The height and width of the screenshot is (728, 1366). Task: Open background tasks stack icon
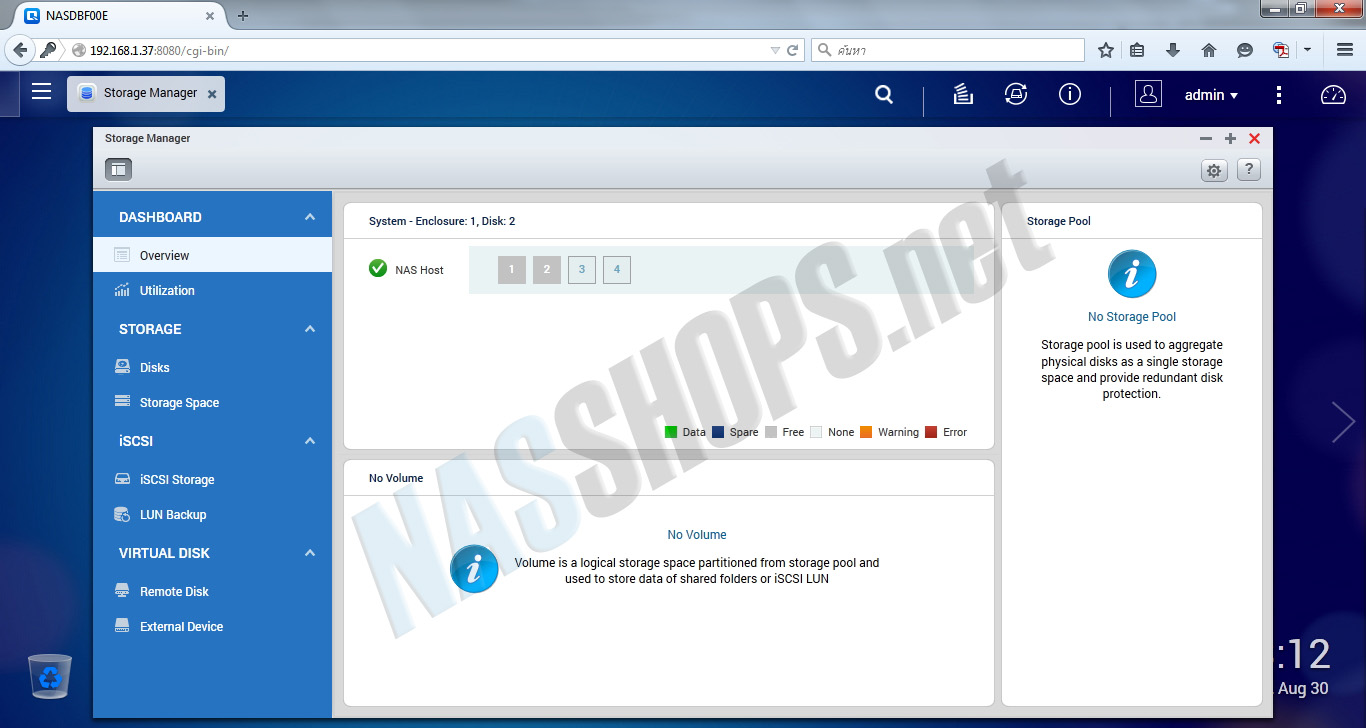click(963, 94)
